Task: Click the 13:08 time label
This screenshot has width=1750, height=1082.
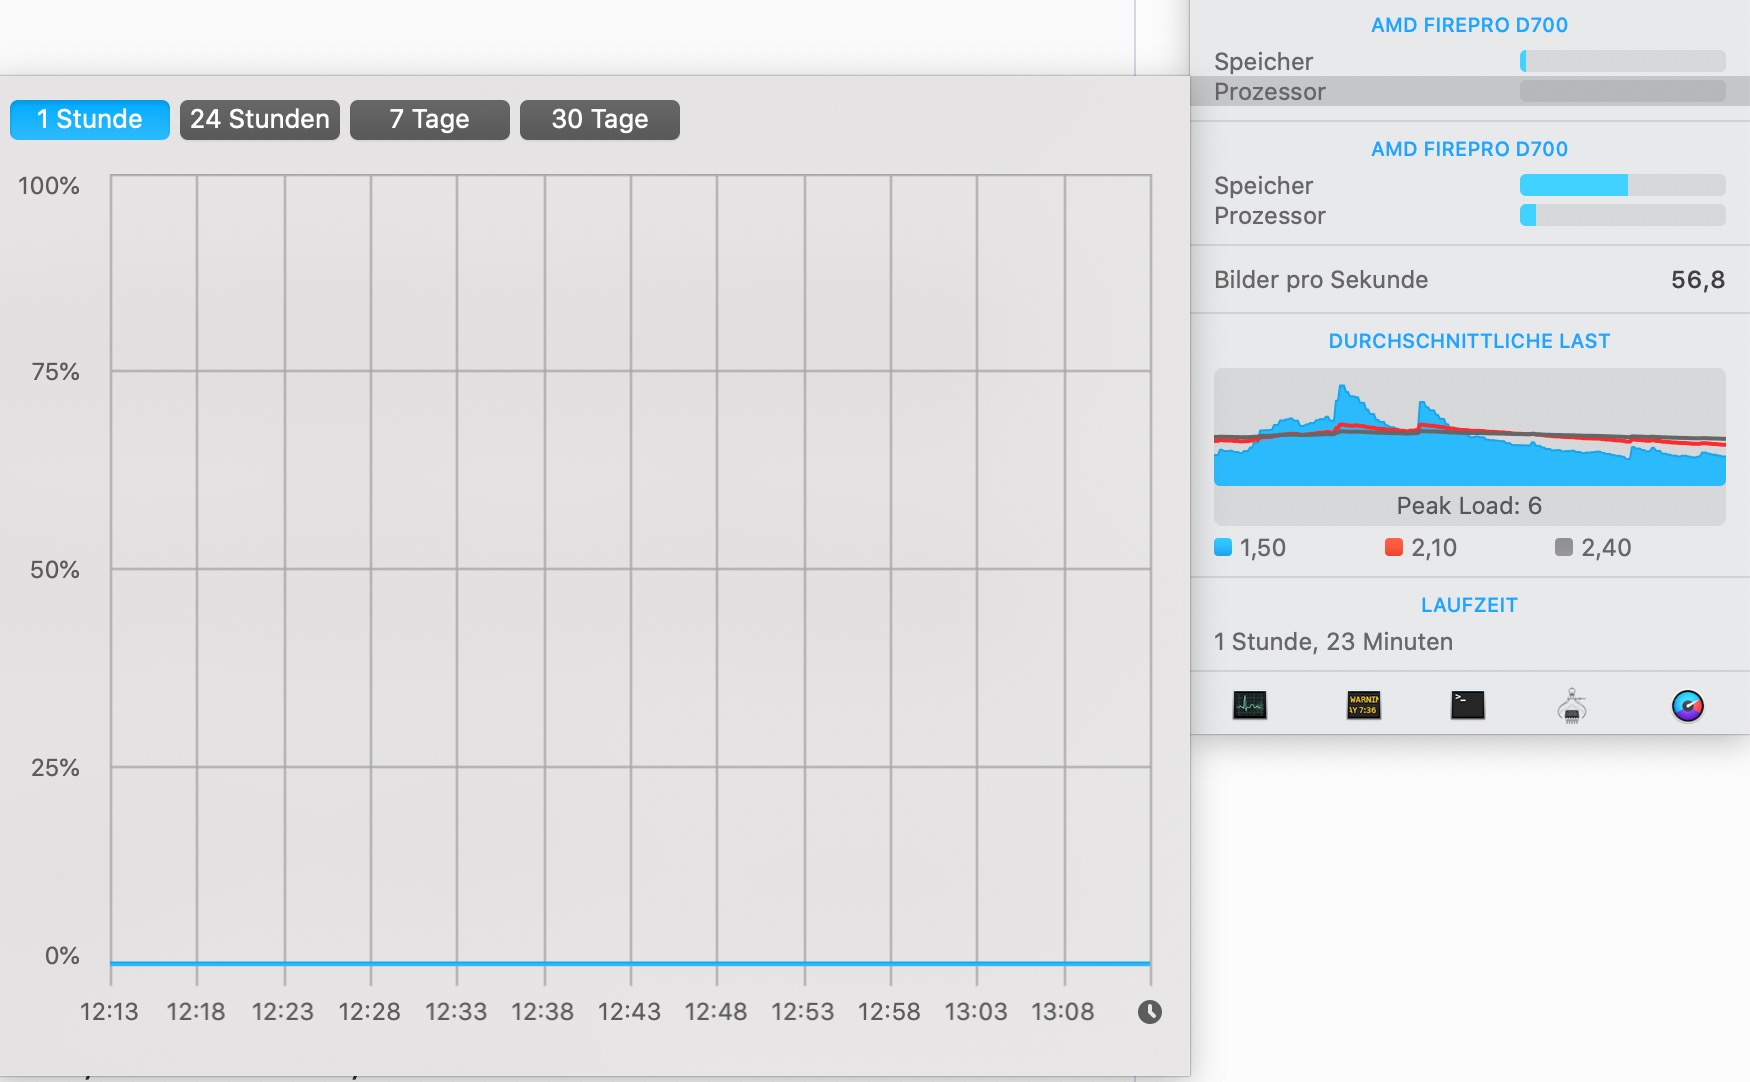Action: pos(1063,1012)
